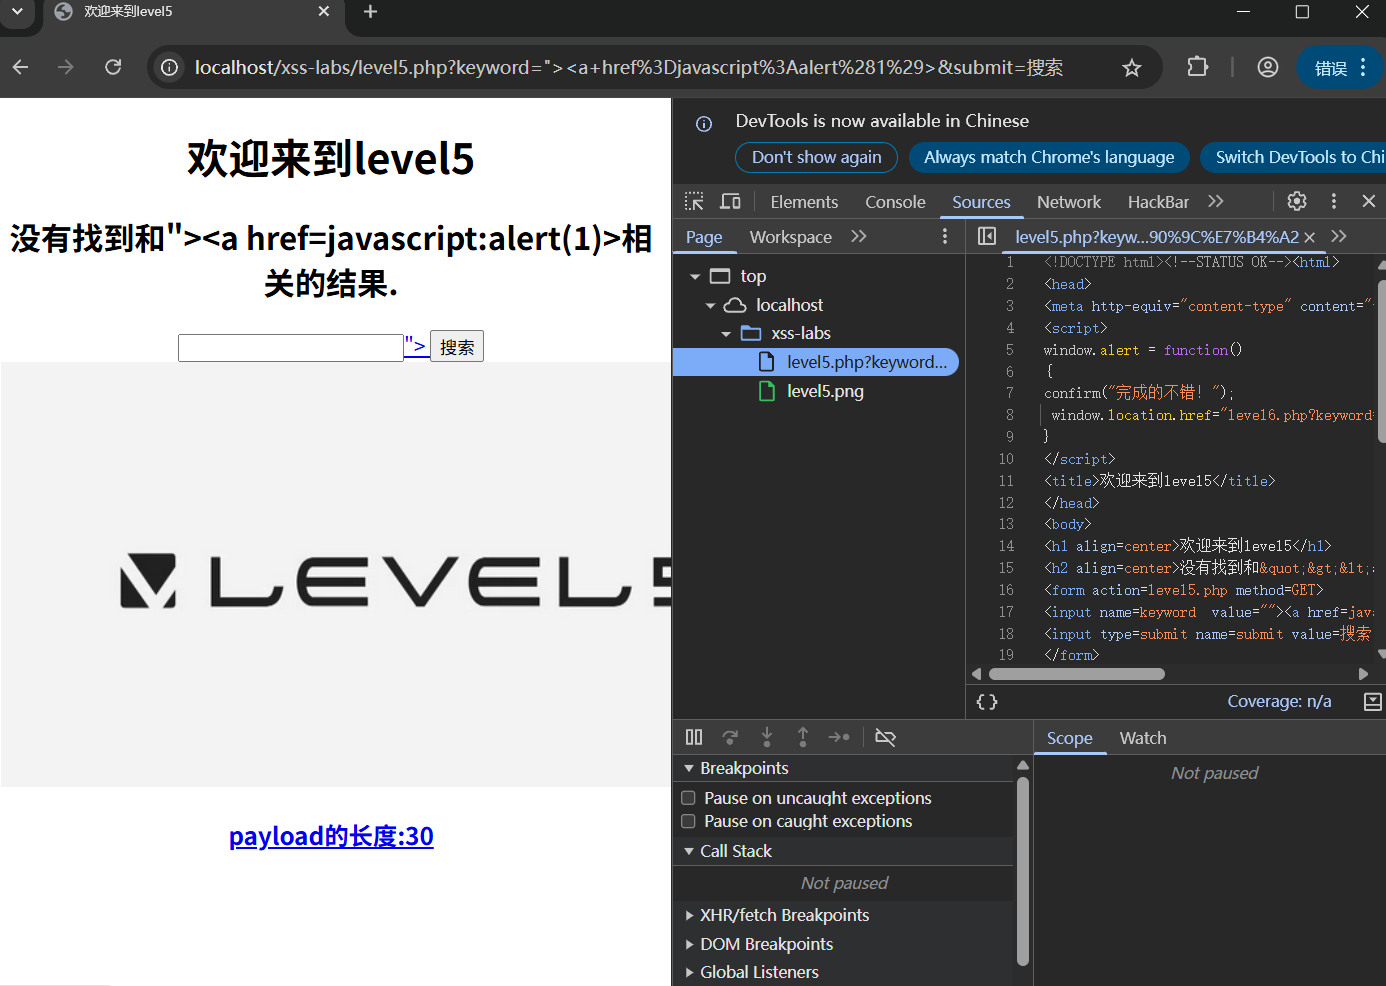Switch to the Network tab
The height and width of the screenshot is (986, 1386).
pos(1068,202)
